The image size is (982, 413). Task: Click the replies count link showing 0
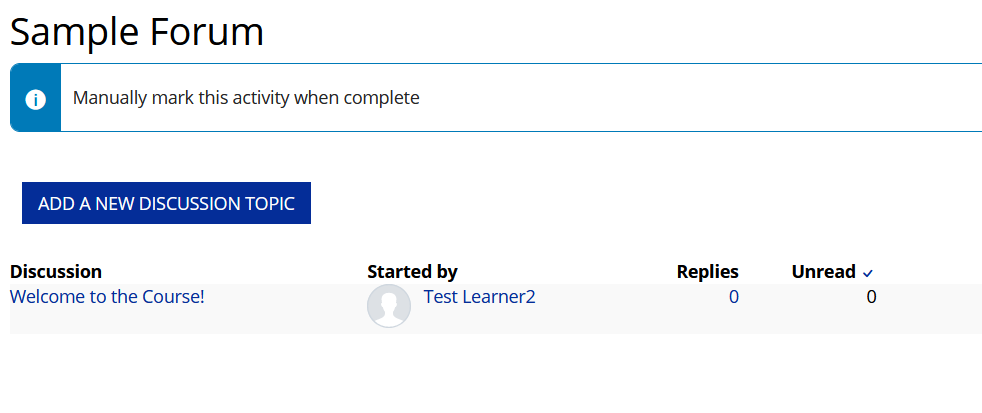click(x=734, y=297)
